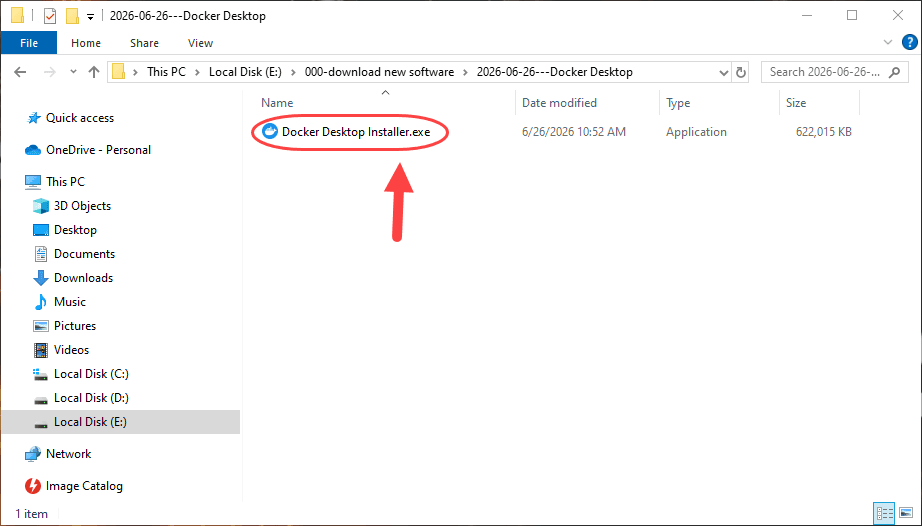The width and height of the screenshot is (922, 526).
Task: Click the 622,015 KB size cell
Action: pyautogui.click(x=824, y=132)
